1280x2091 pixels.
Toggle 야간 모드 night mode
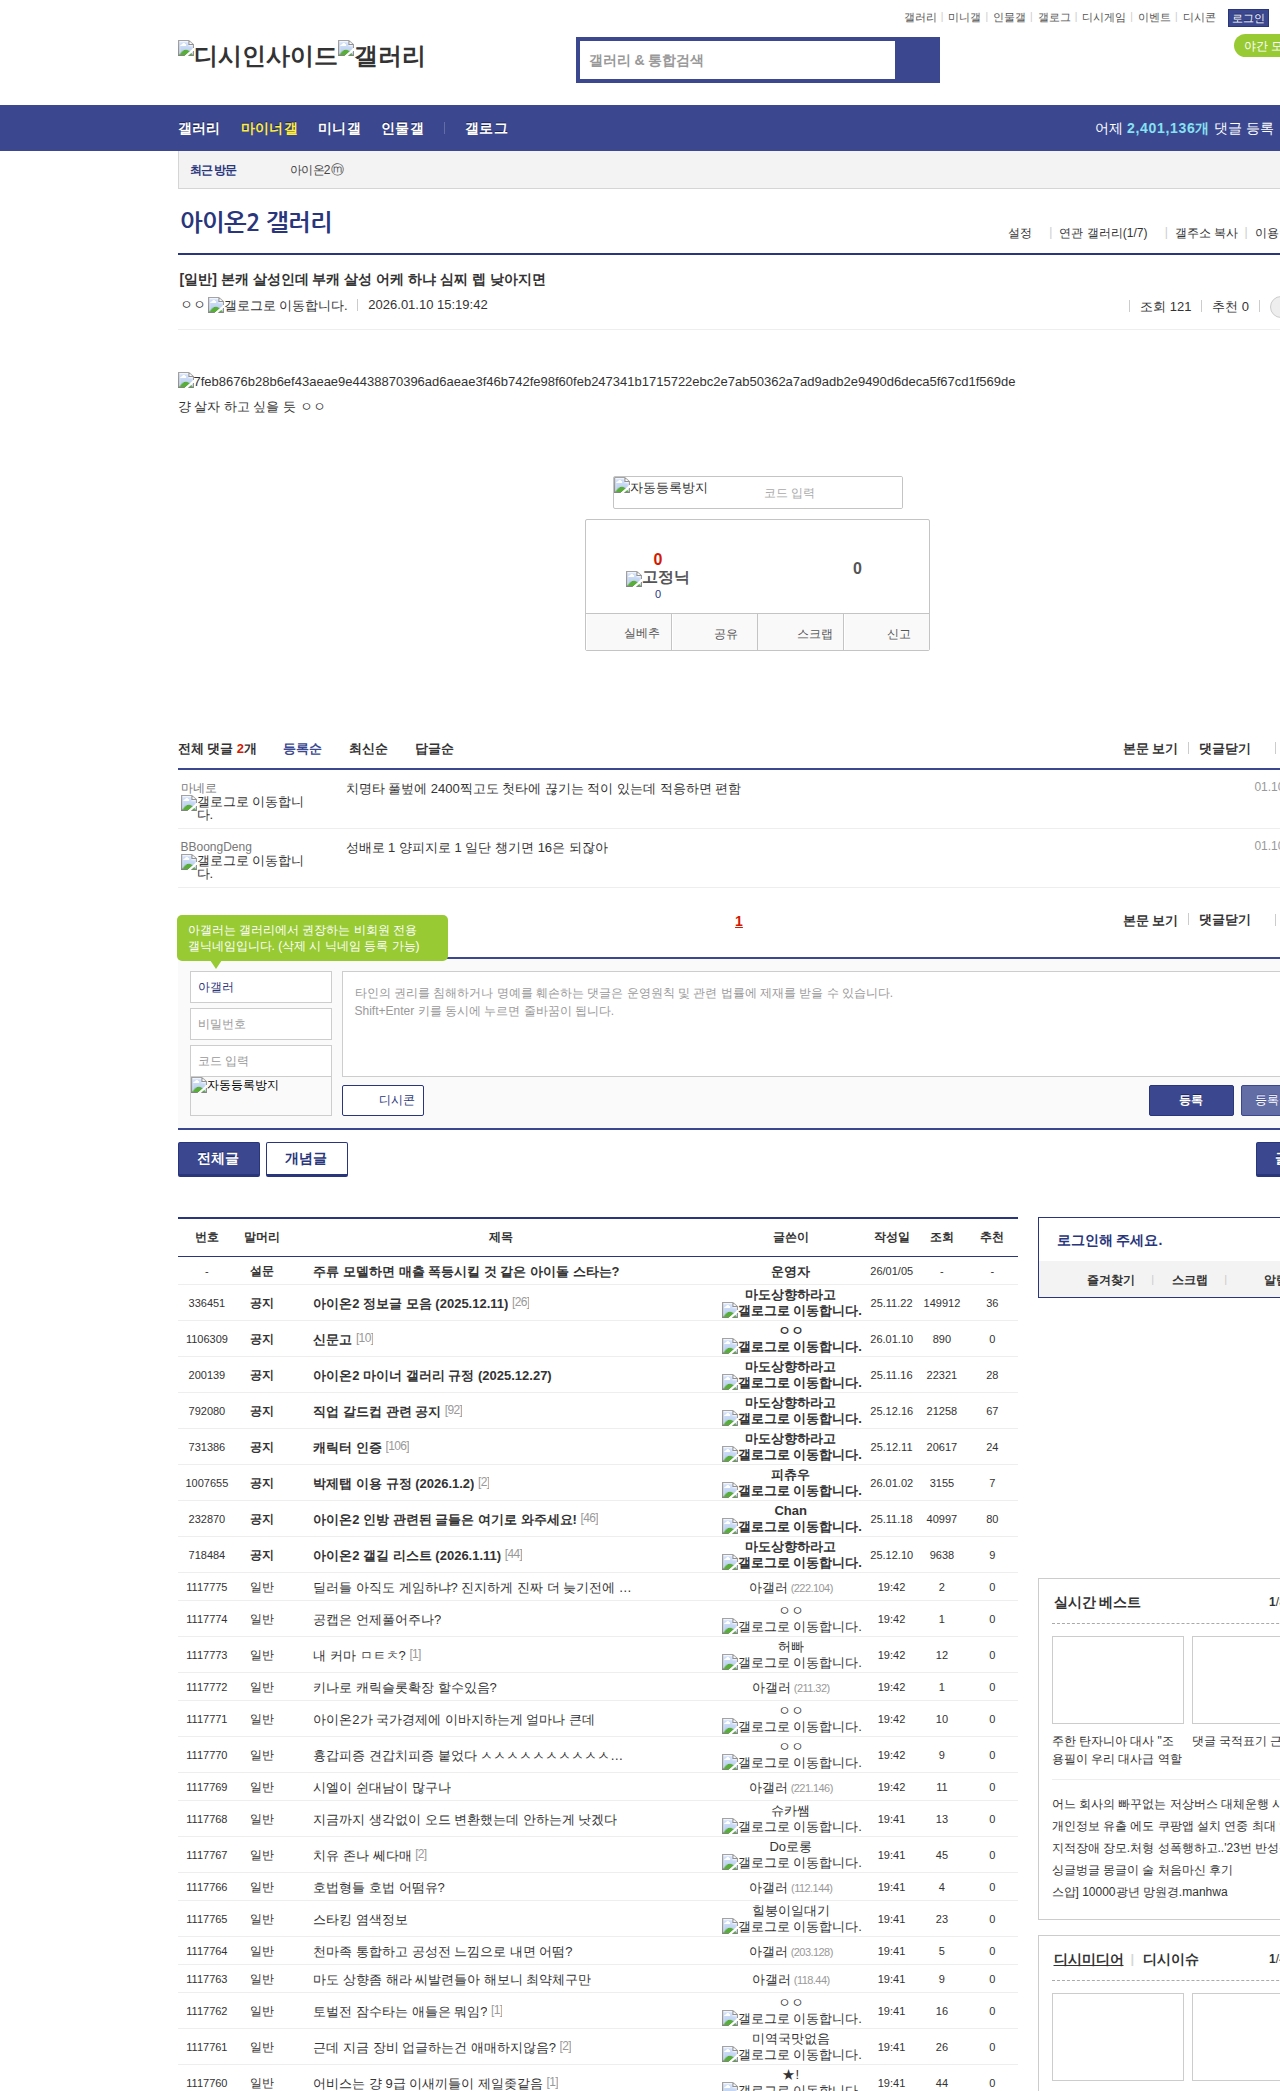(1258, 46)
